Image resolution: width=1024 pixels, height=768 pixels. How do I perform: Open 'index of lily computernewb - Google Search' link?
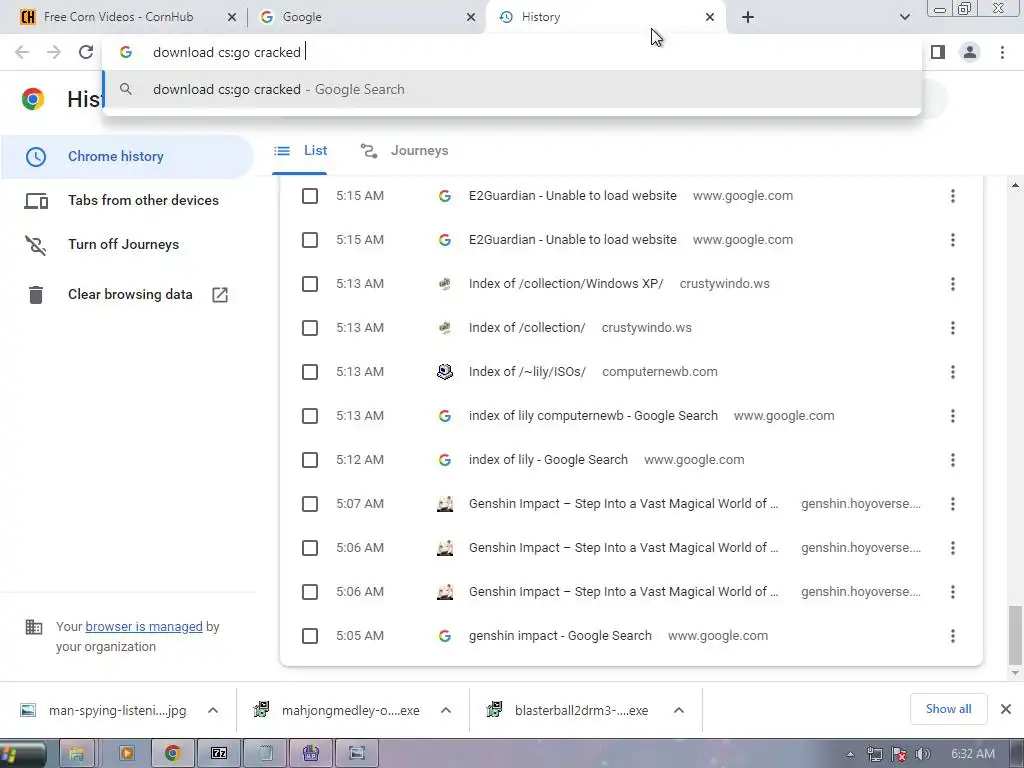593,416
